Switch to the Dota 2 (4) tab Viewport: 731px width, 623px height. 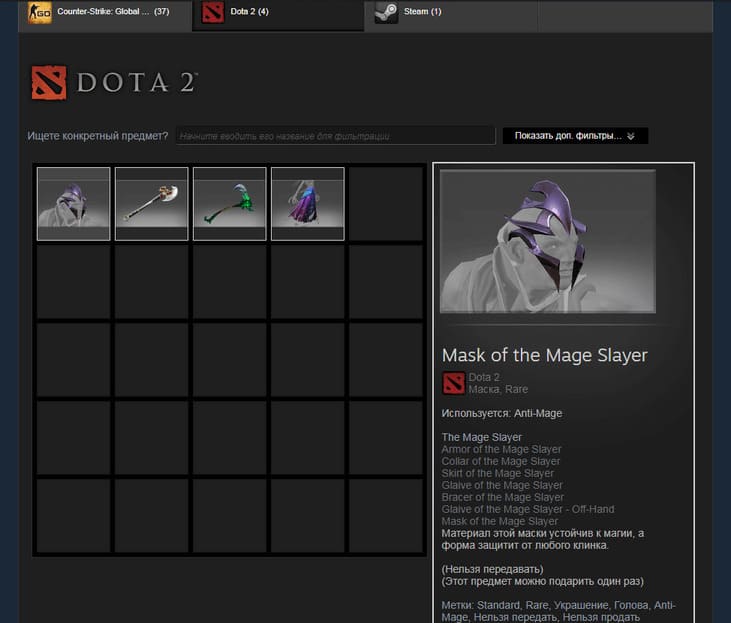(x=278, y=14)
